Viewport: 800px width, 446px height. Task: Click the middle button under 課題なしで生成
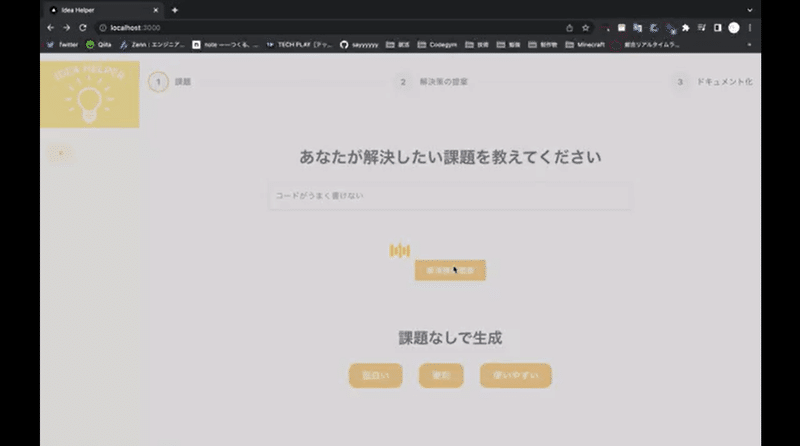pyautogui.click(x=441, y=376)
